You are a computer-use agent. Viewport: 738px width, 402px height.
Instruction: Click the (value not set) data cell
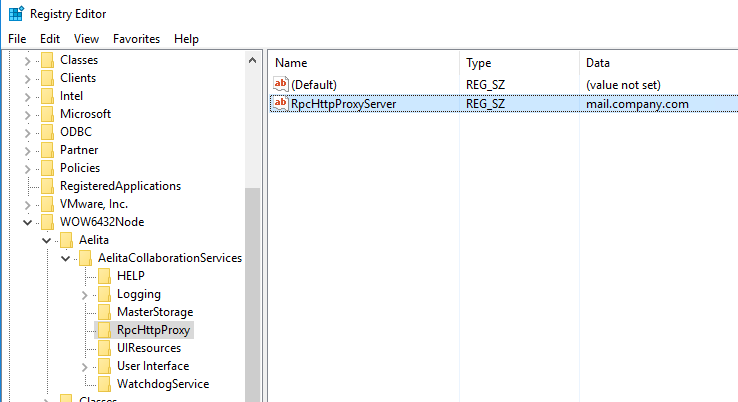[623, 85]
